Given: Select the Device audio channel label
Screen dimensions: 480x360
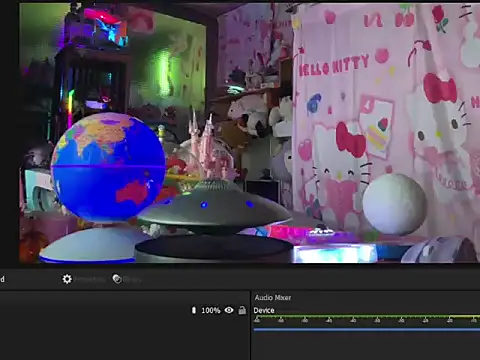Looking at the screenshot, I should [264, 310].
